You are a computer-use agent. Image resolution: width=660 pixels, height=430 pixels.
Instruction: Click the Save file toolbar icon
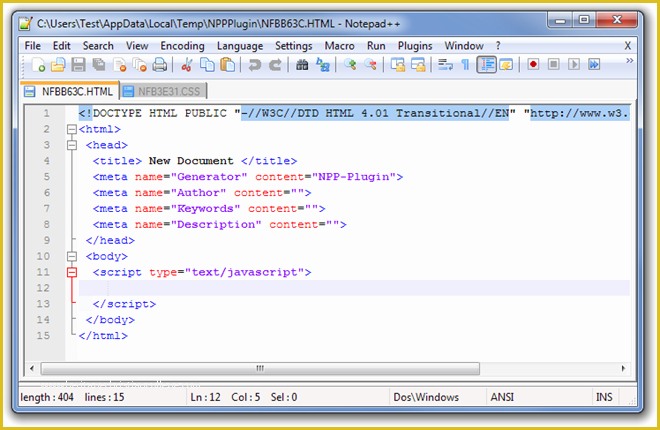pyautogui.click(x=78, y=65)
